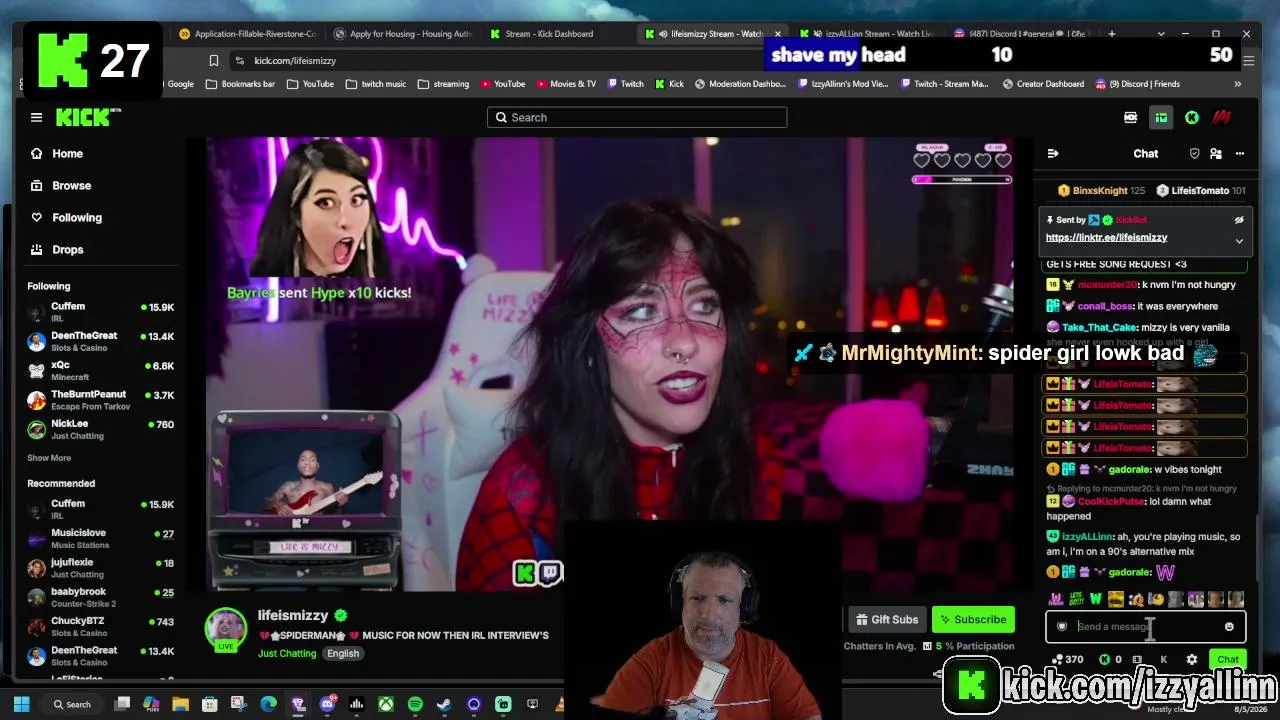Click the red profile avatar icon in header

(x=1221, y=117)
